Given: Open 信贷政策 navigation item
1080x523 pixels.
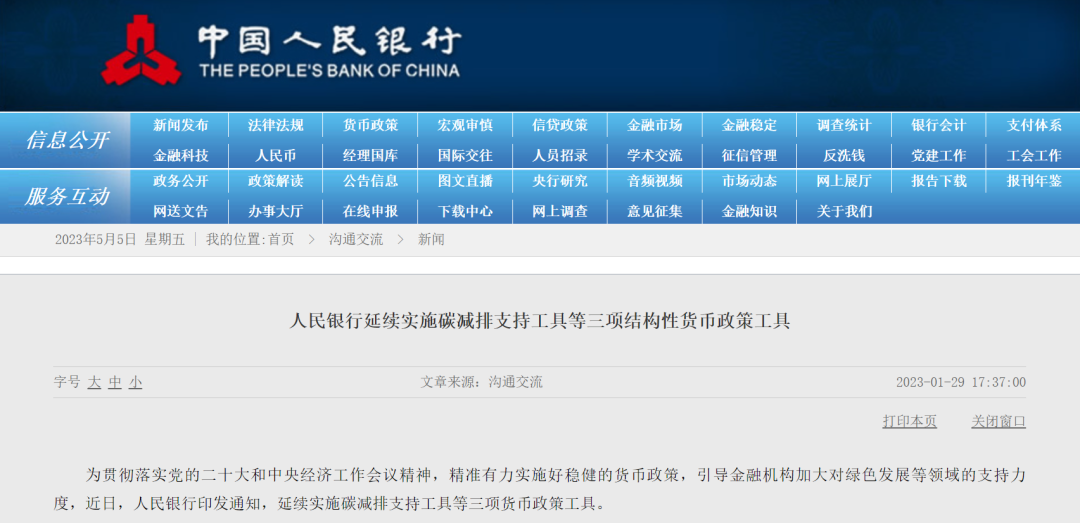Looking at the screenshot, I should pyautogui.click(x=560, y=125).
